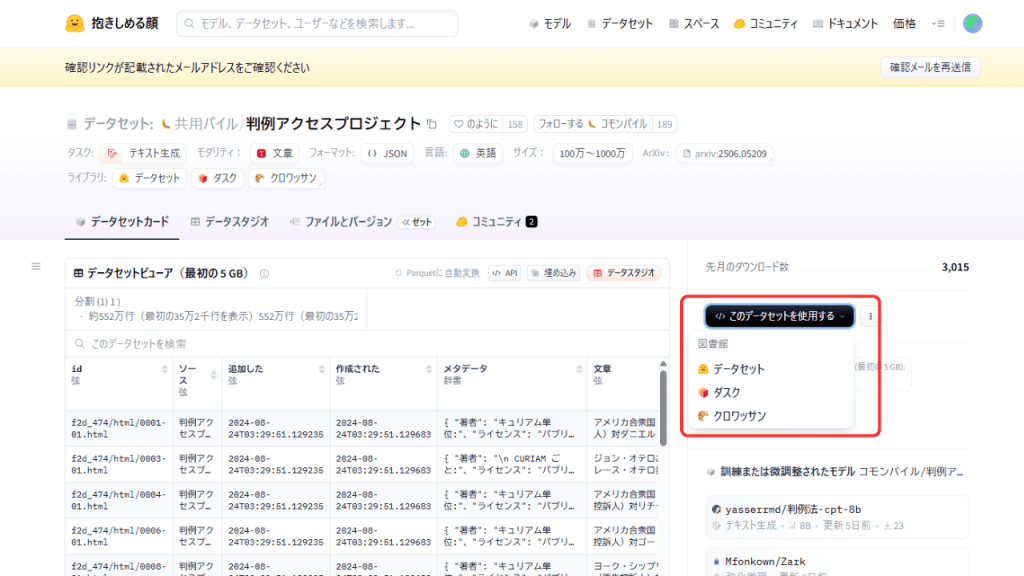Open ファイルとバージョン tab
Viewport: 1024px width, 576px height.
click(341, 222)
